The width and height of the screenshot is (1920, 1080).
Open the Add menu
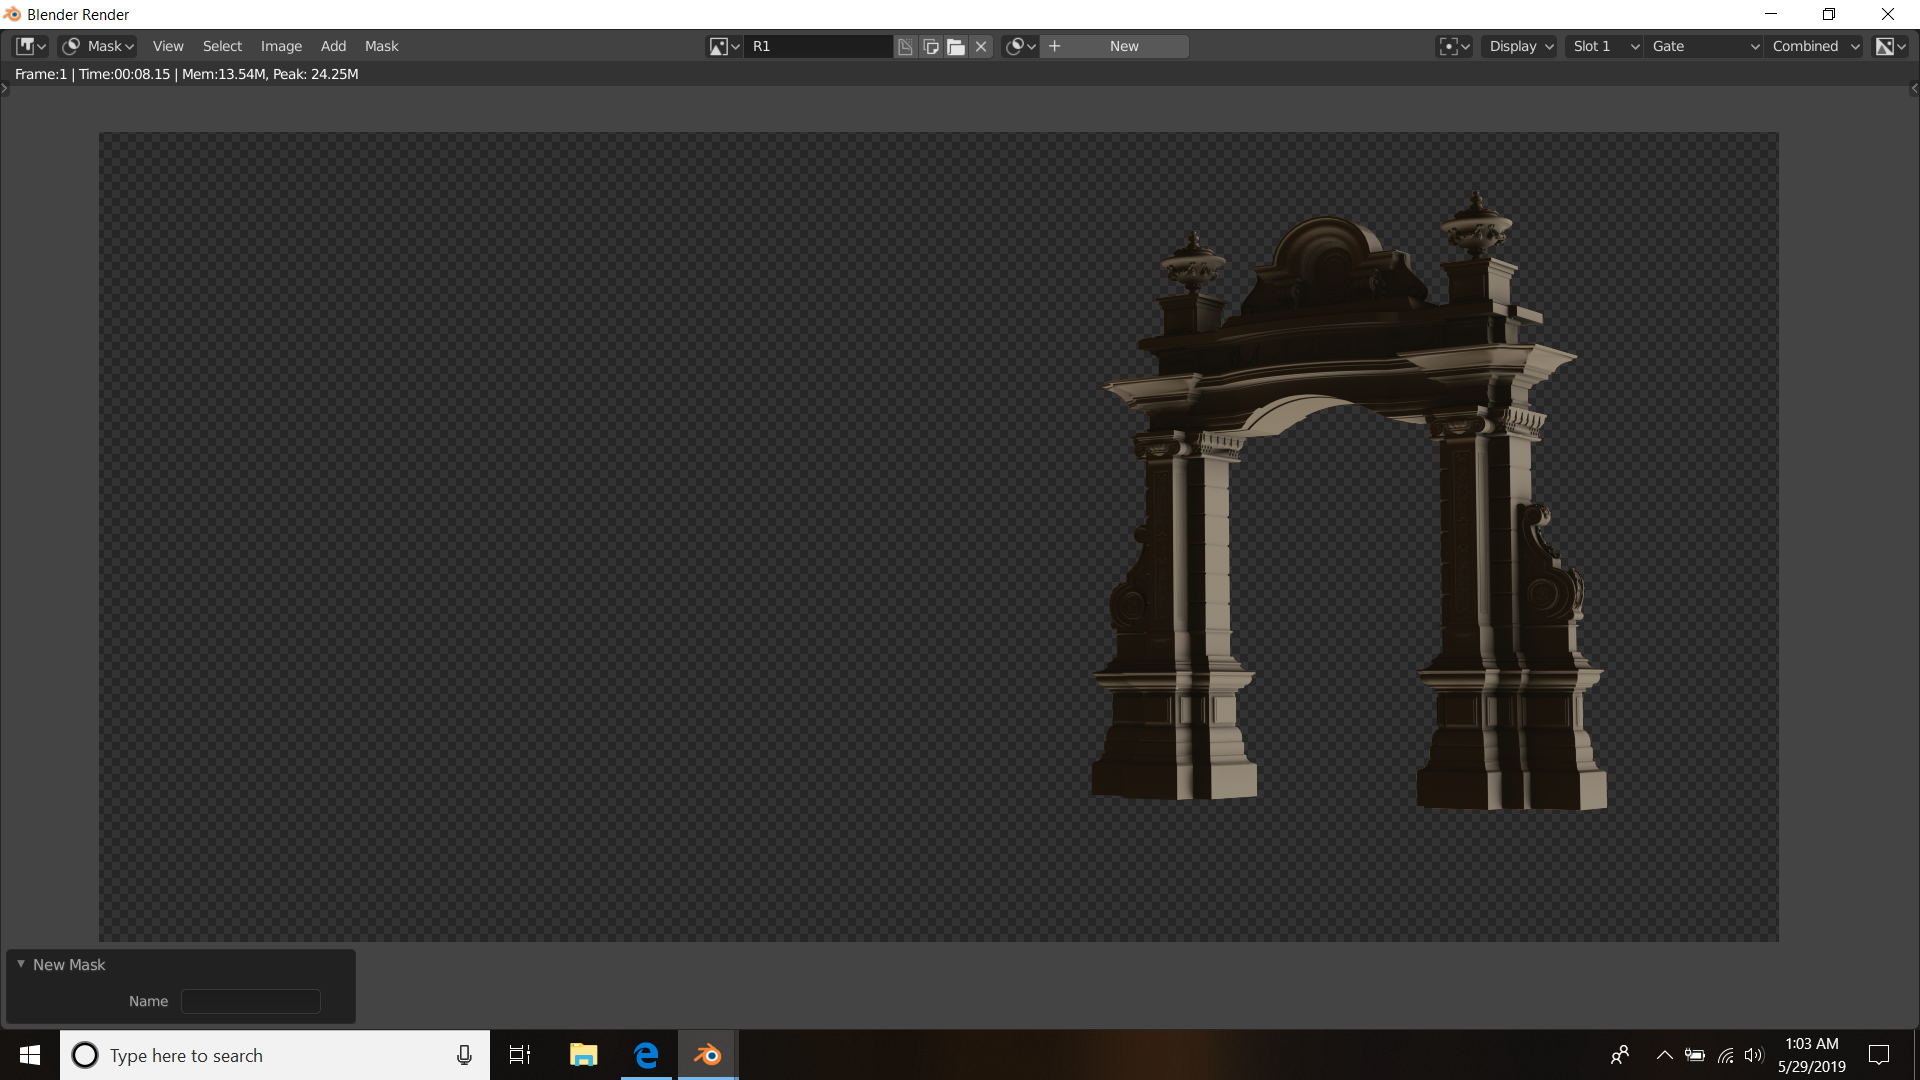pos(333,46)
